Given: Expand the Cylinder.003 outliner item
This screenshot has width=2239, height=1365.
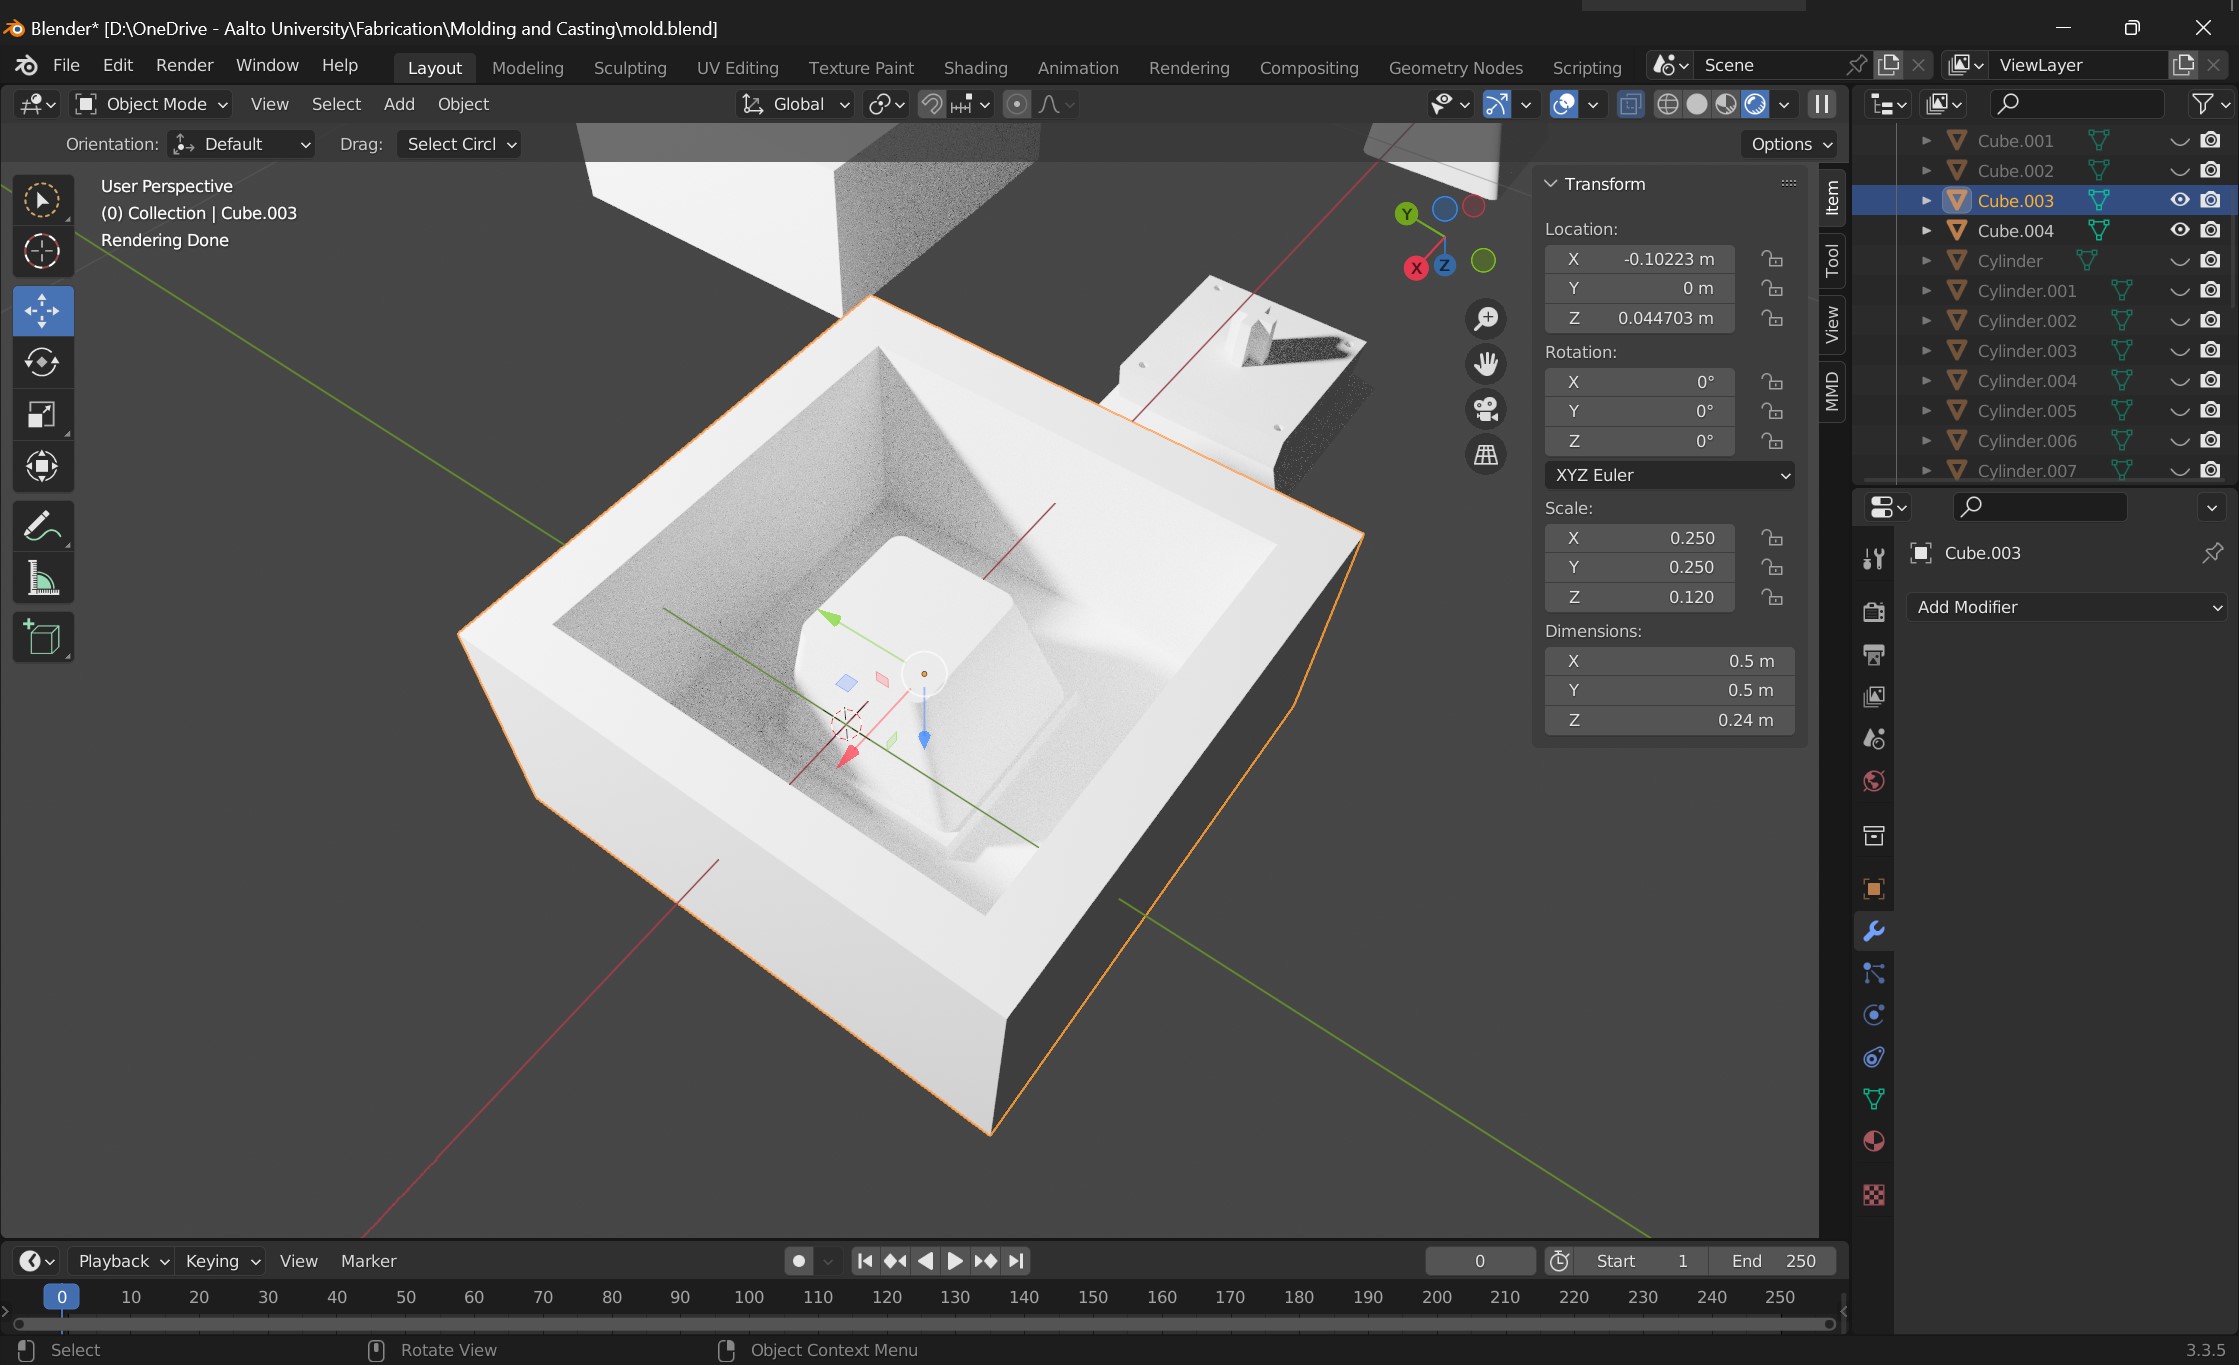Looking at the screenshot, I should pos(1926,350).
